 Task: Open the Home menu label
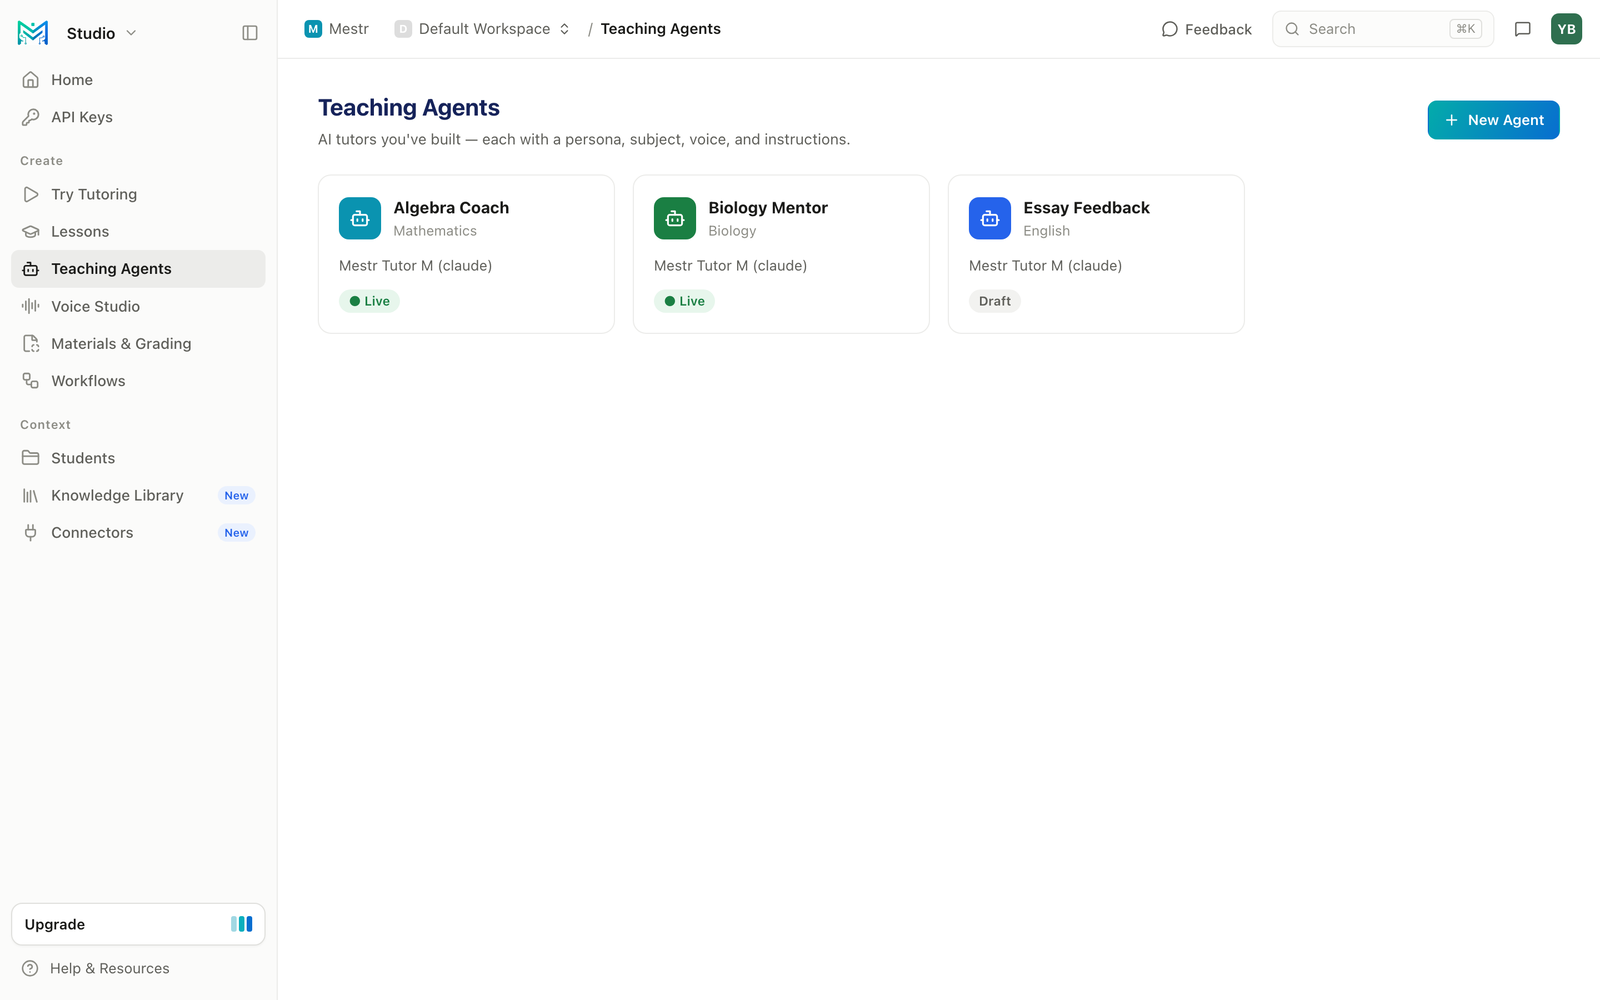(72, 80)
